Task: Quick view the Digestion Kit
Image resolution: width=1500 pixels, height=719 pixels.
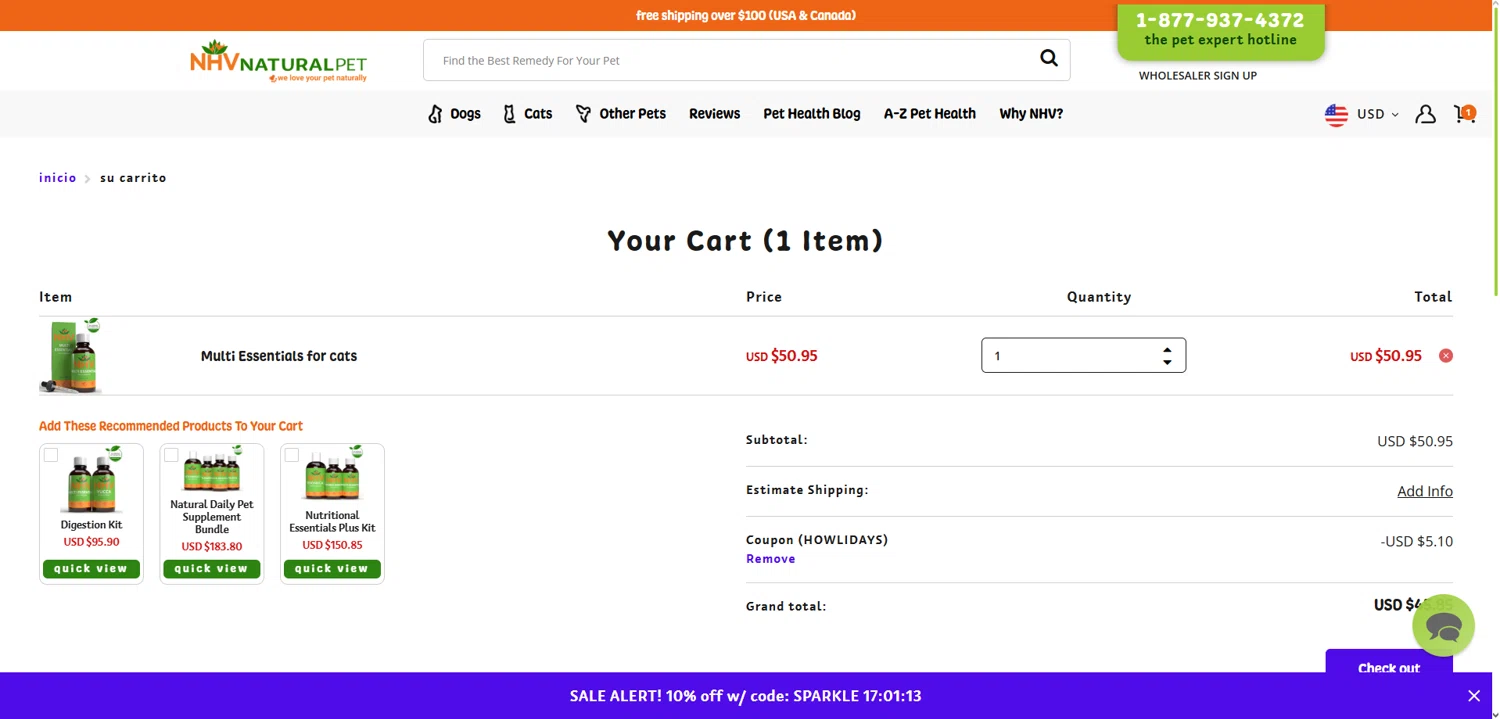Action: point(91,569)
